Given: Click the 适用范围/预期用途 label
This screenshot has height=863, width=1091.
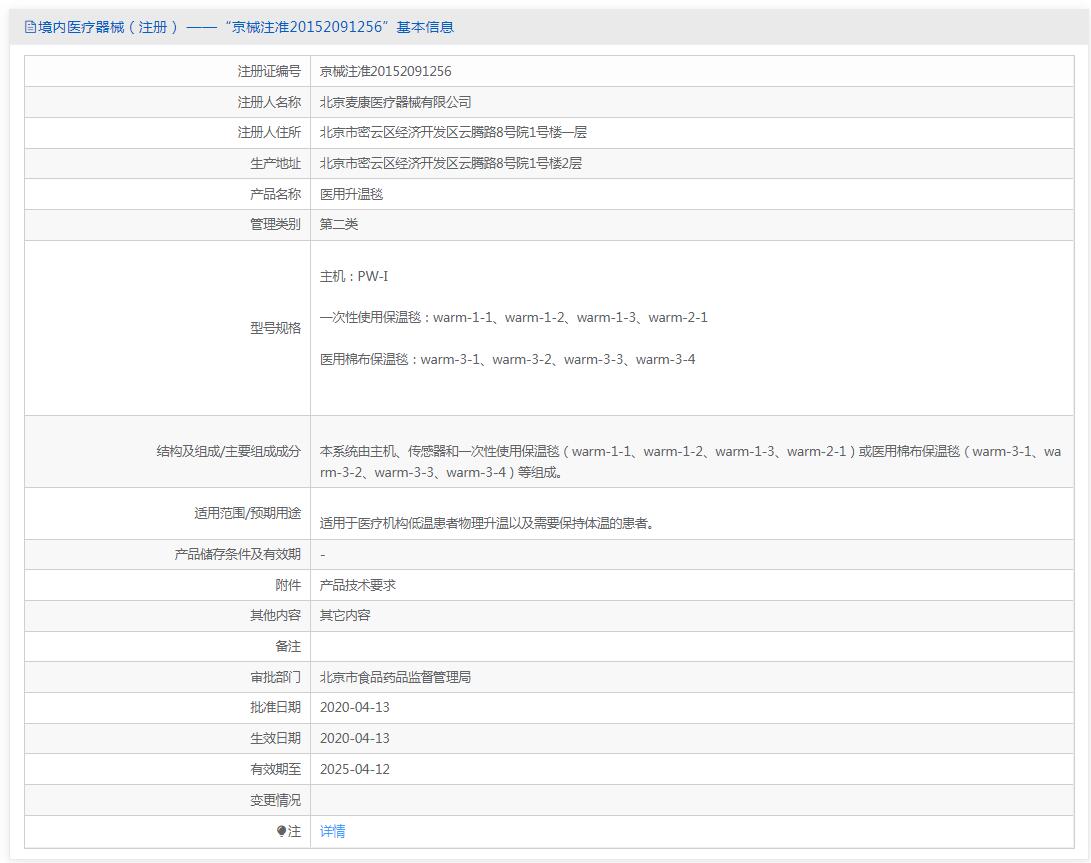Looking at the screenshot, I should [247, 513].
